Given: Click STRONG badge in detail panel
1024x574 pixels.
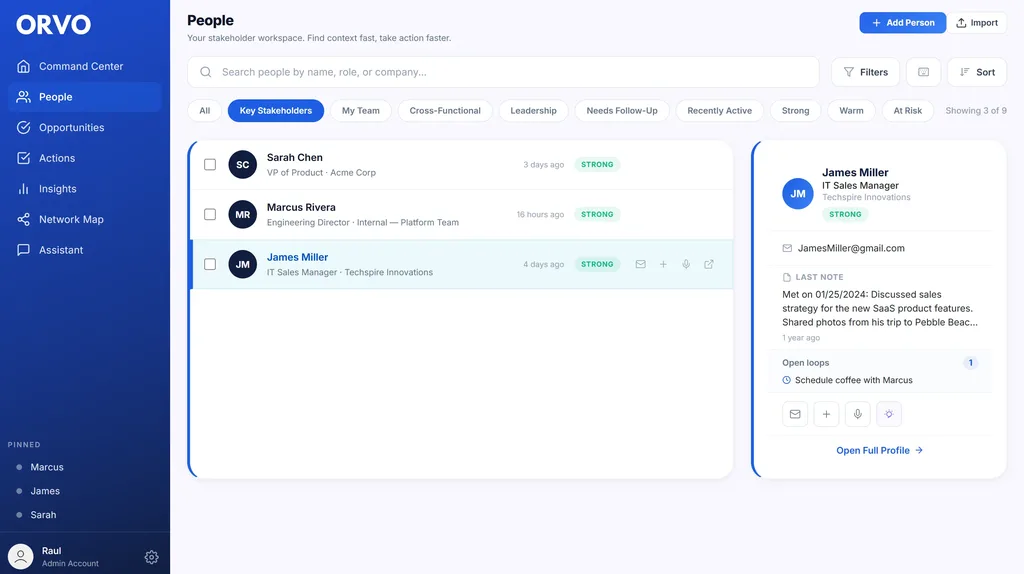Looking at the screenshot, I should 845,214.
